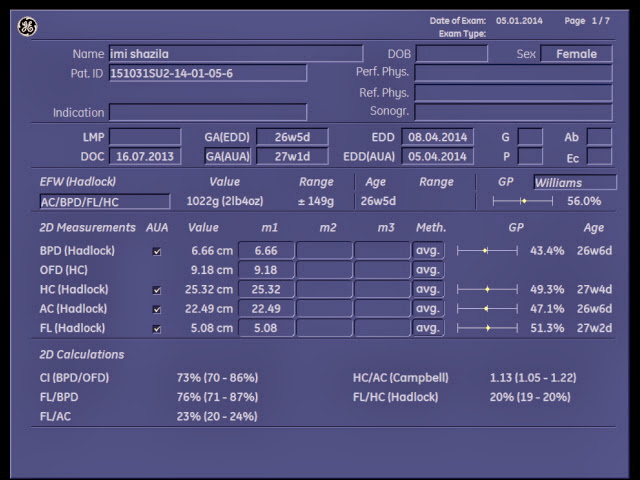Open the HC method avg. selector
Viewport: 640px width, 480px height.
tap(428, 289)
